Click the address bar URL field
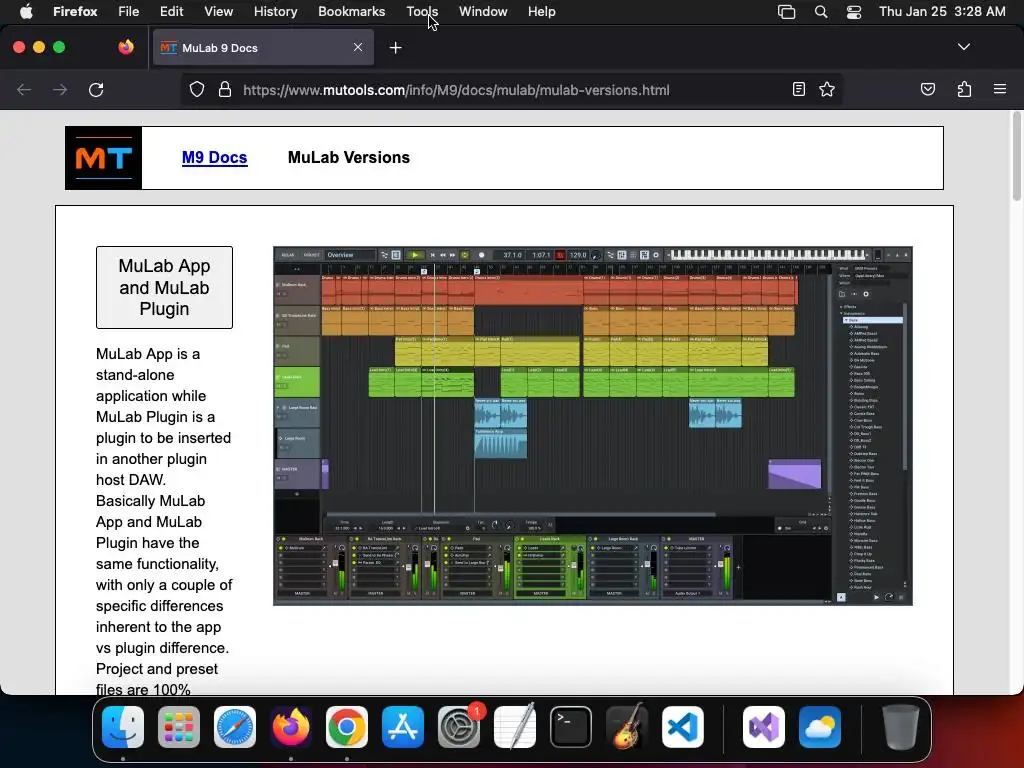Viewport: 1024px width, 768px height. [509, 90]
